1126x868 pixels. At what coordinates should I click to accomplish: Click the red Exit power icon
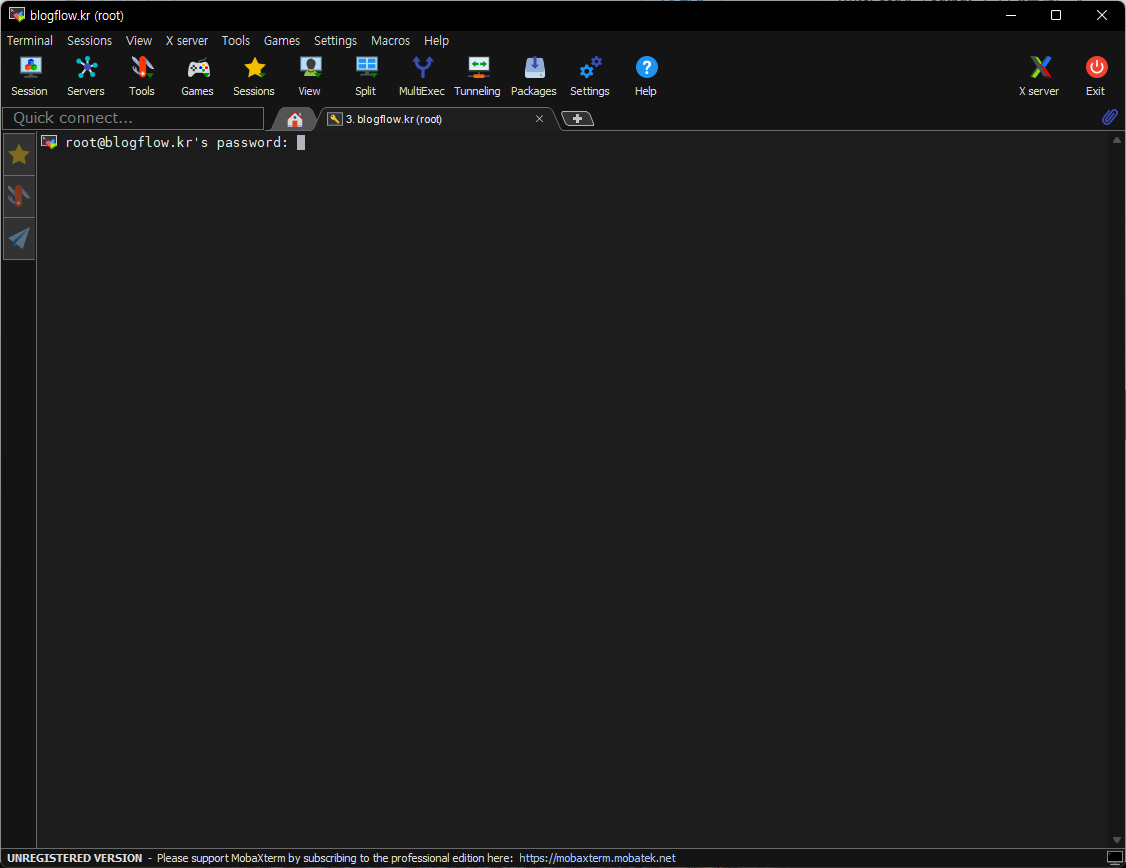point(1096,76)
